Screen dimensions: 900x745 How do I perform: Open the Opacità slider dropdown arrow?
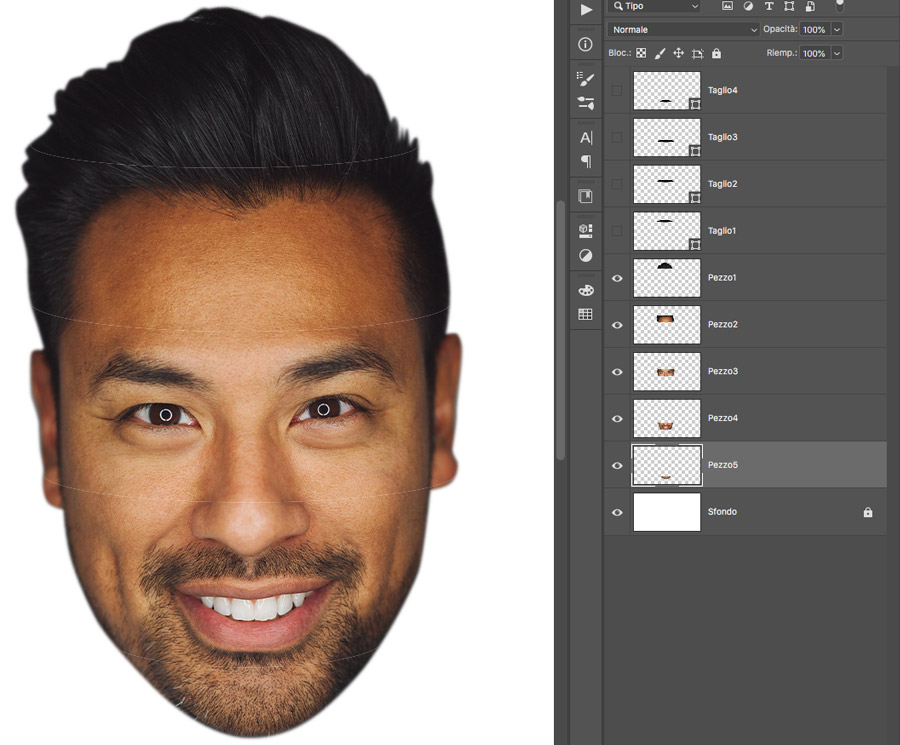tap(837, 29)
